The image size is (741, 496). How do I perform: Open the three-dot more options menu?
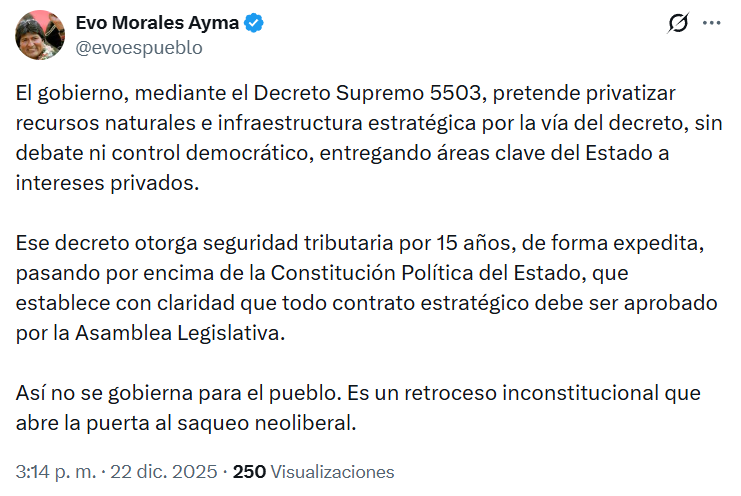pos(711,22)
